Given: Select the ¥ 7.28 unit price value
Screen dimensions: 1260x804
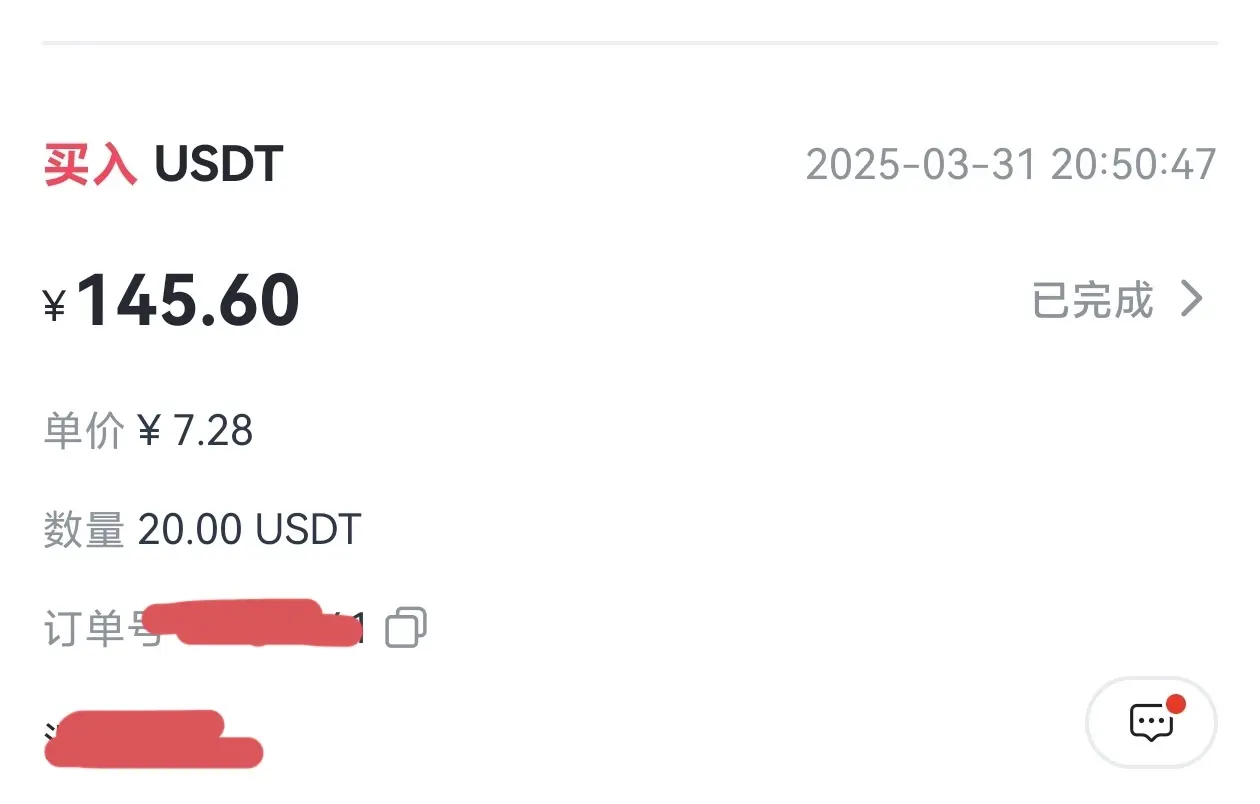Looking at the screenshot, I should pos(195,431).
